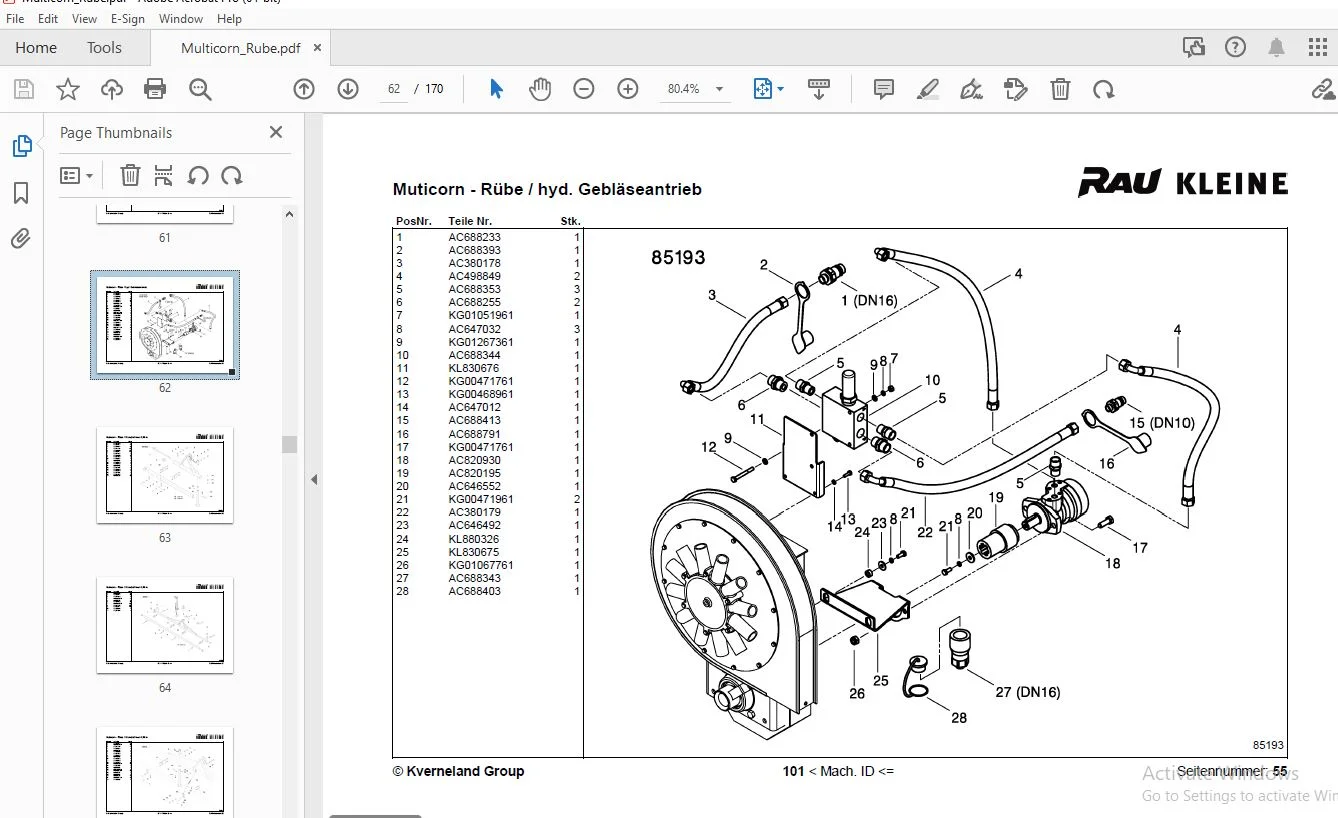Viewport: 1338px width, 818px height.
Task: Zoom out with the minus circle icon
Action: 584,89
